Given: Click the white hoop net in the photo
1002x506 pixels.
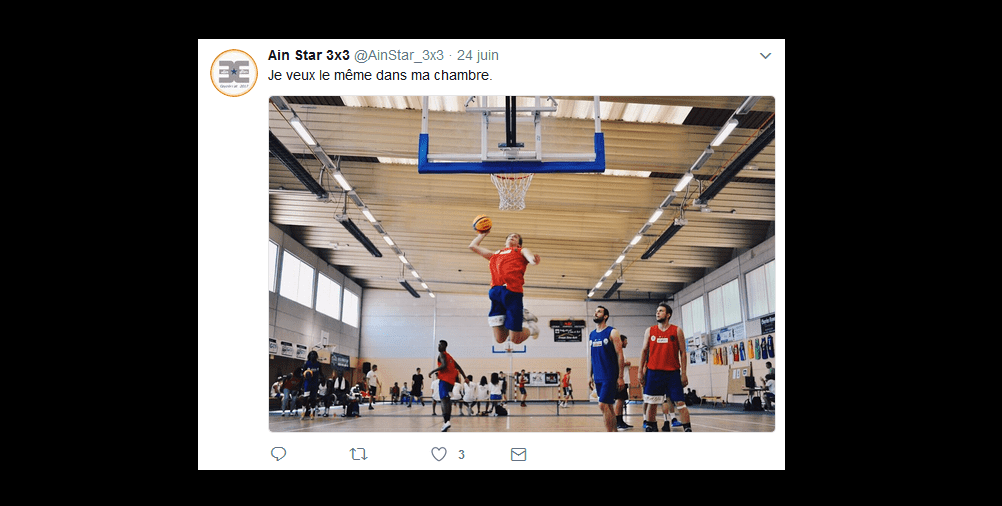Looking at the screenshot, I should [511, 192].
